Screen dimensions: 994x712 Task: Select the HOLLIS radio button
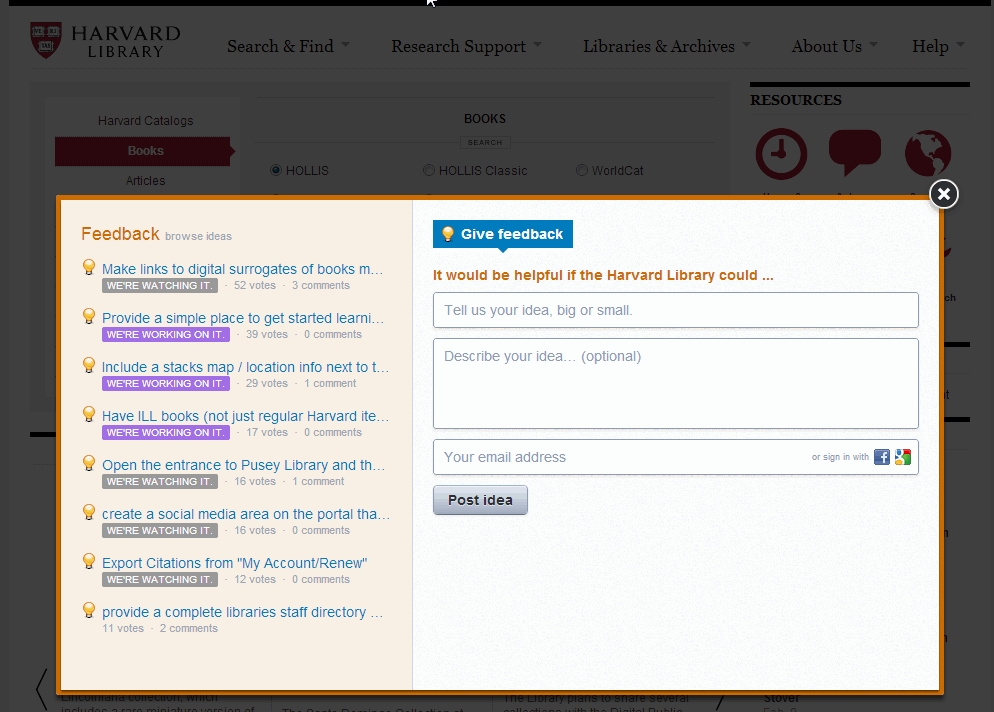tap(276, 170)
